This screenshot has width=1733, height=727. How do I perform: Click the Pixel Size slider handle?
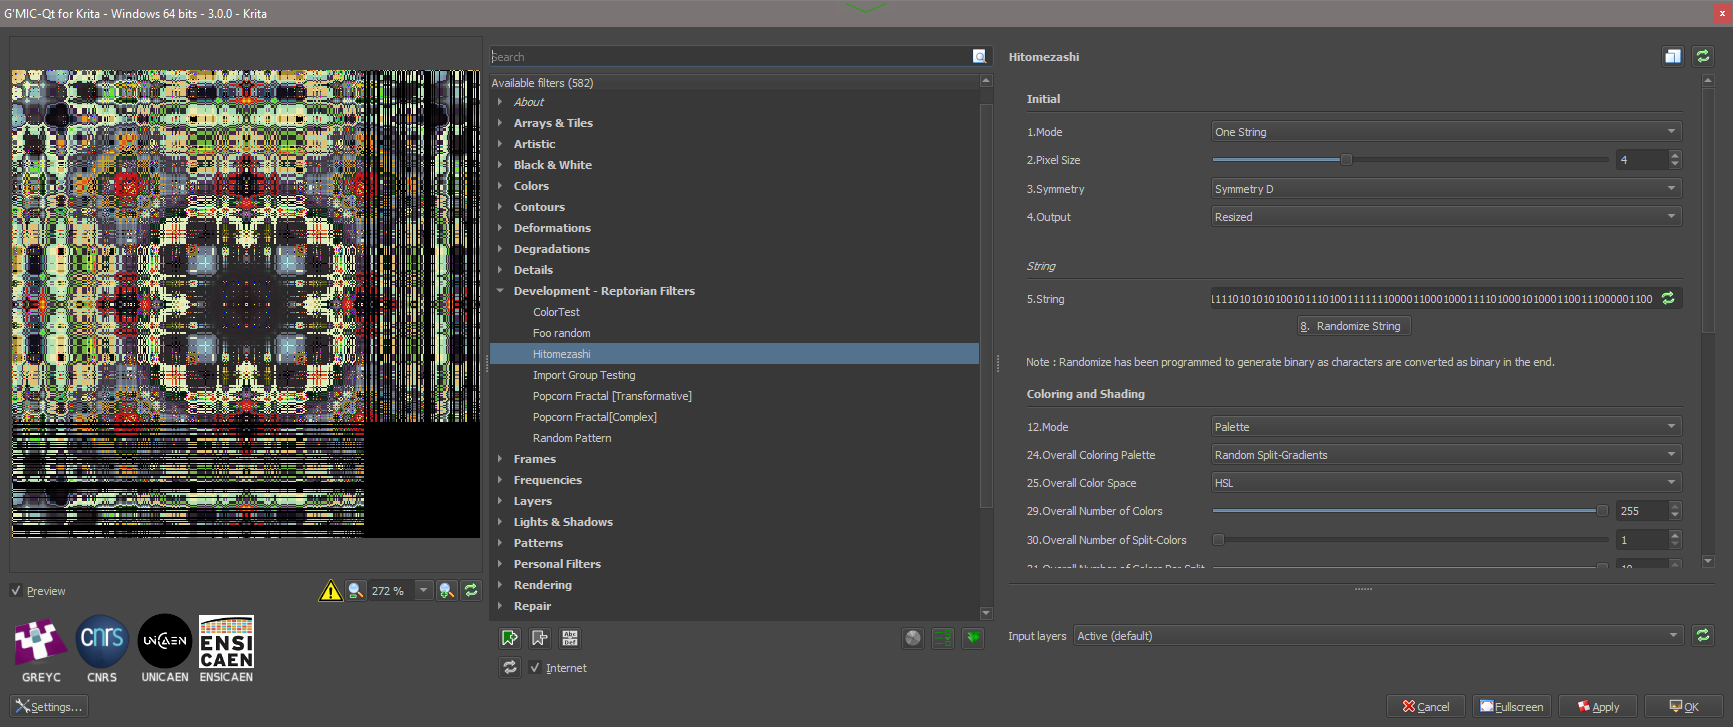tap(1346, 160)
